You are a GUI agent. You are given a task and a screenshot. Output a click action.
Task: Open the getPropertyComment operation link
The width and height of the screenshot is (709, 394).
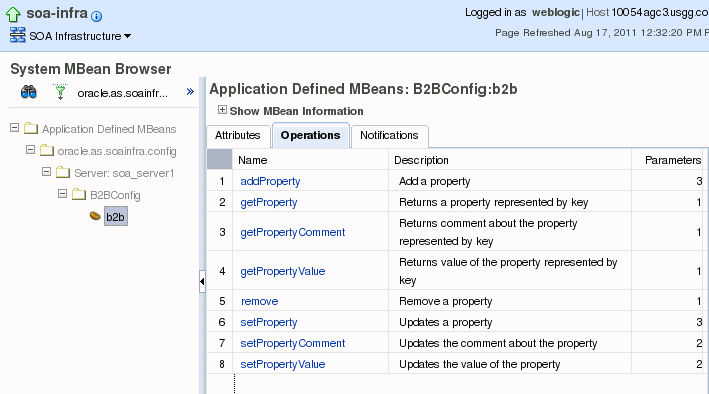[293, 232]
